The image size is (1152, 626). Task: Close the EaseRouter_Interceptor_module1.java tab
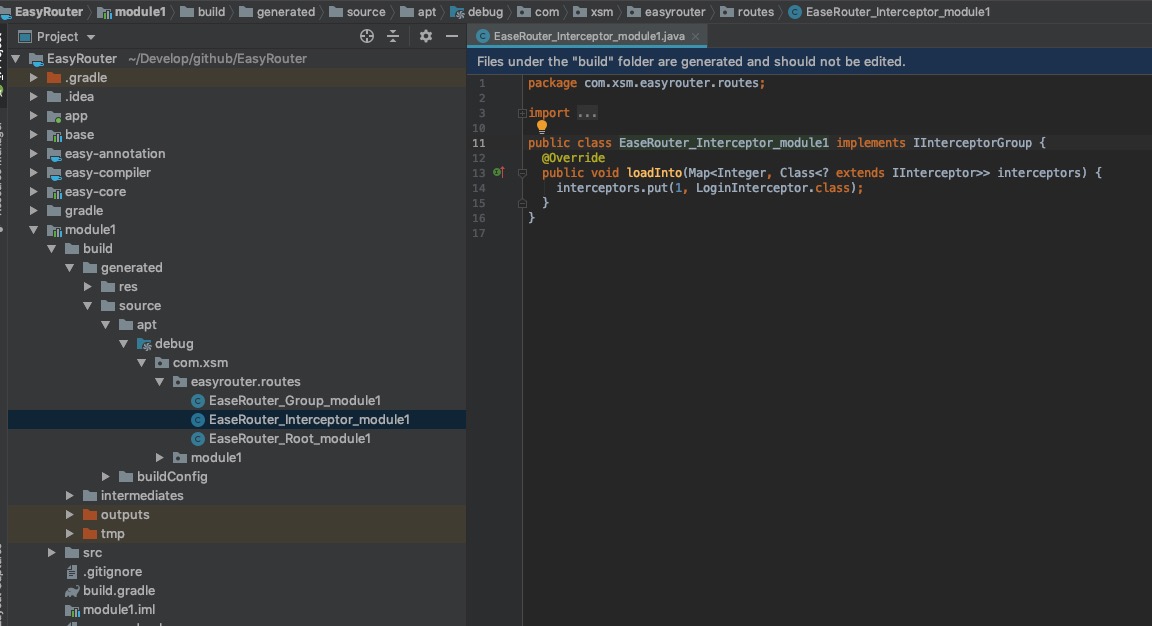click(x=695, y=36)
